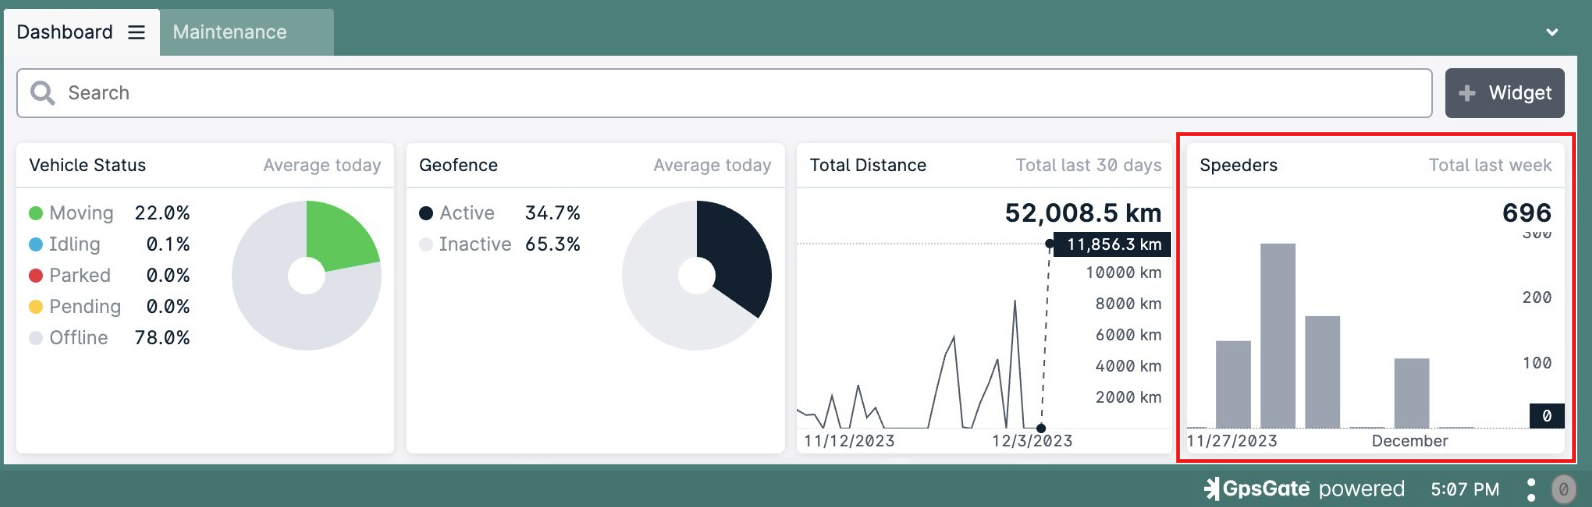The image size is (1592, 507).
Task: Open the Speeders widget title
Action: (x=1238, y=165)
